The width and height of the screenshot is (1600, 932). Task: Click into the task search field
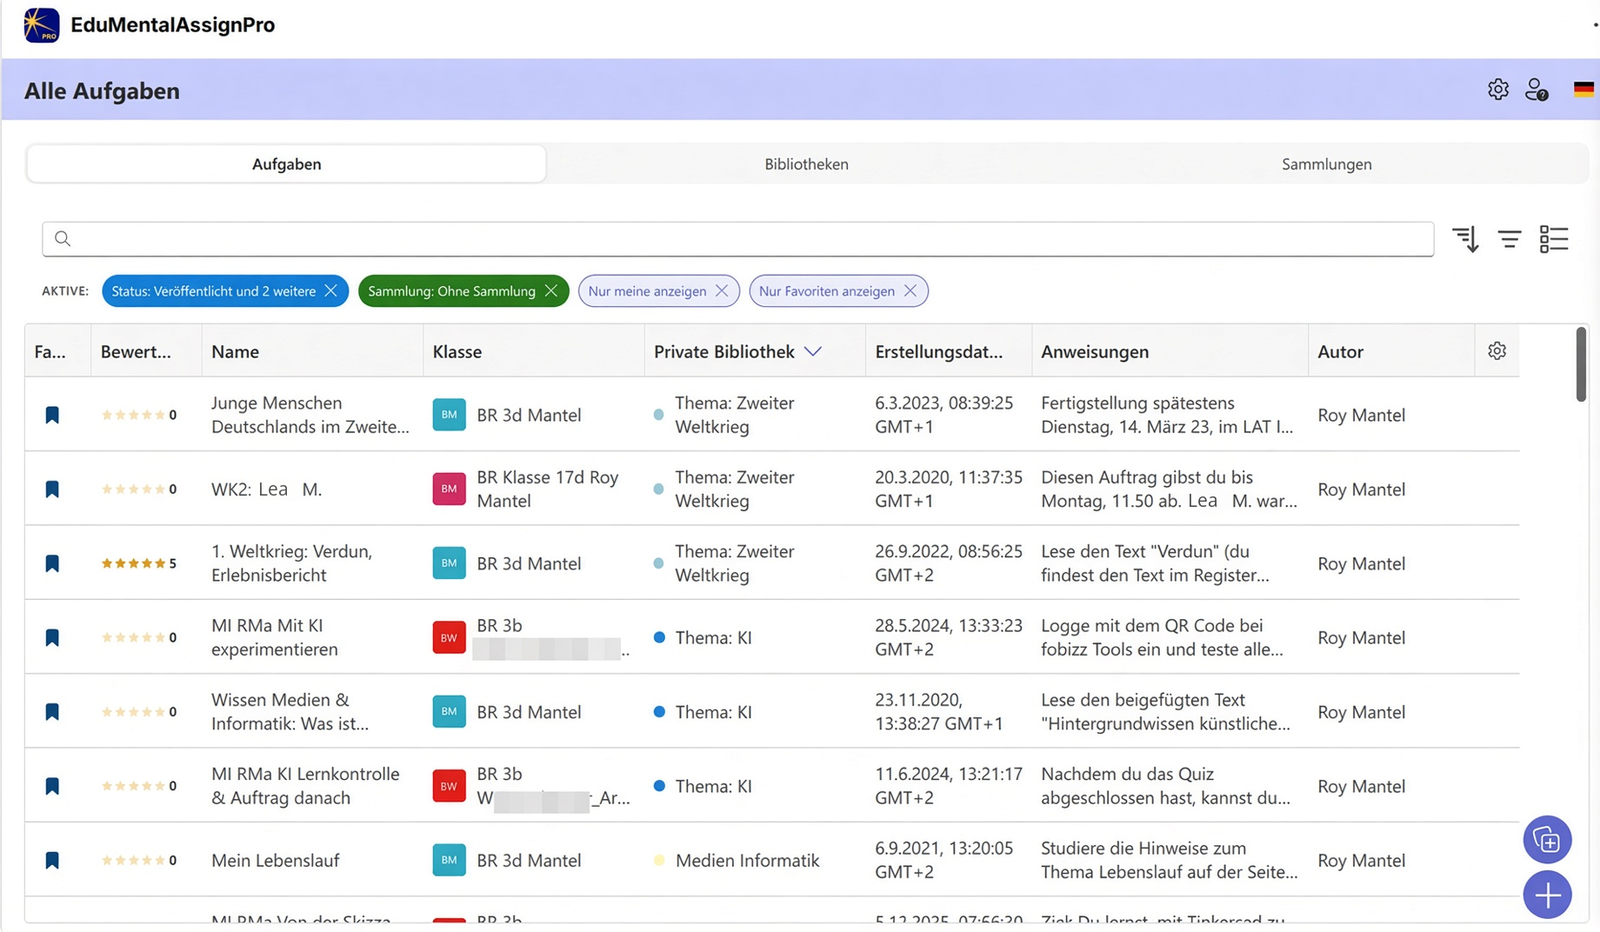pyautogui.click(x=738, y=239)
